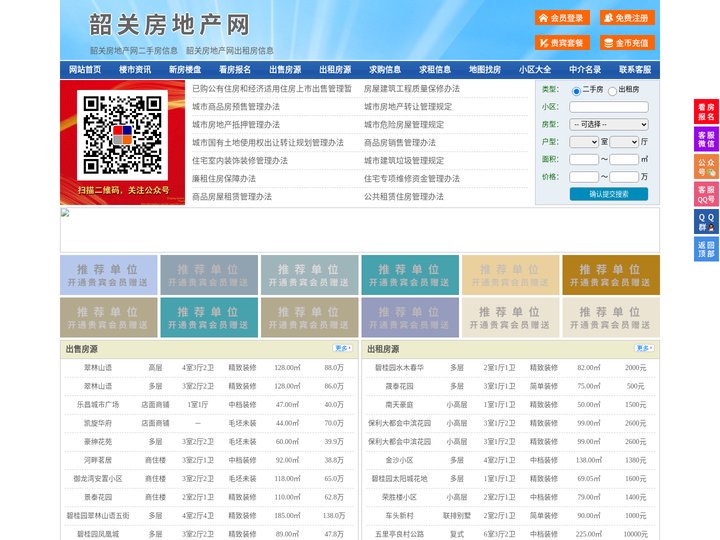Click 韶关房地产网出租房信息 header link
The image size is (720, 540).
[230, 51]
